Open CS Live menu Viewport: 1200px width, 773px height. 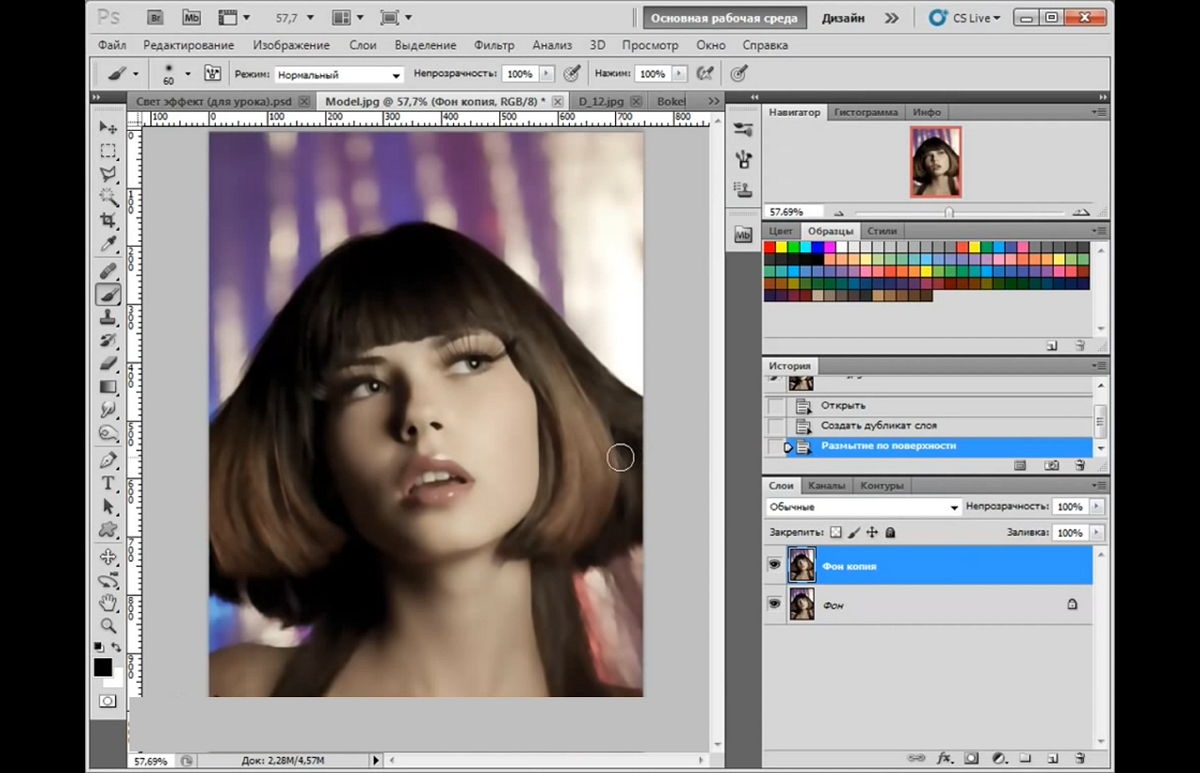(x=964, y=18)
